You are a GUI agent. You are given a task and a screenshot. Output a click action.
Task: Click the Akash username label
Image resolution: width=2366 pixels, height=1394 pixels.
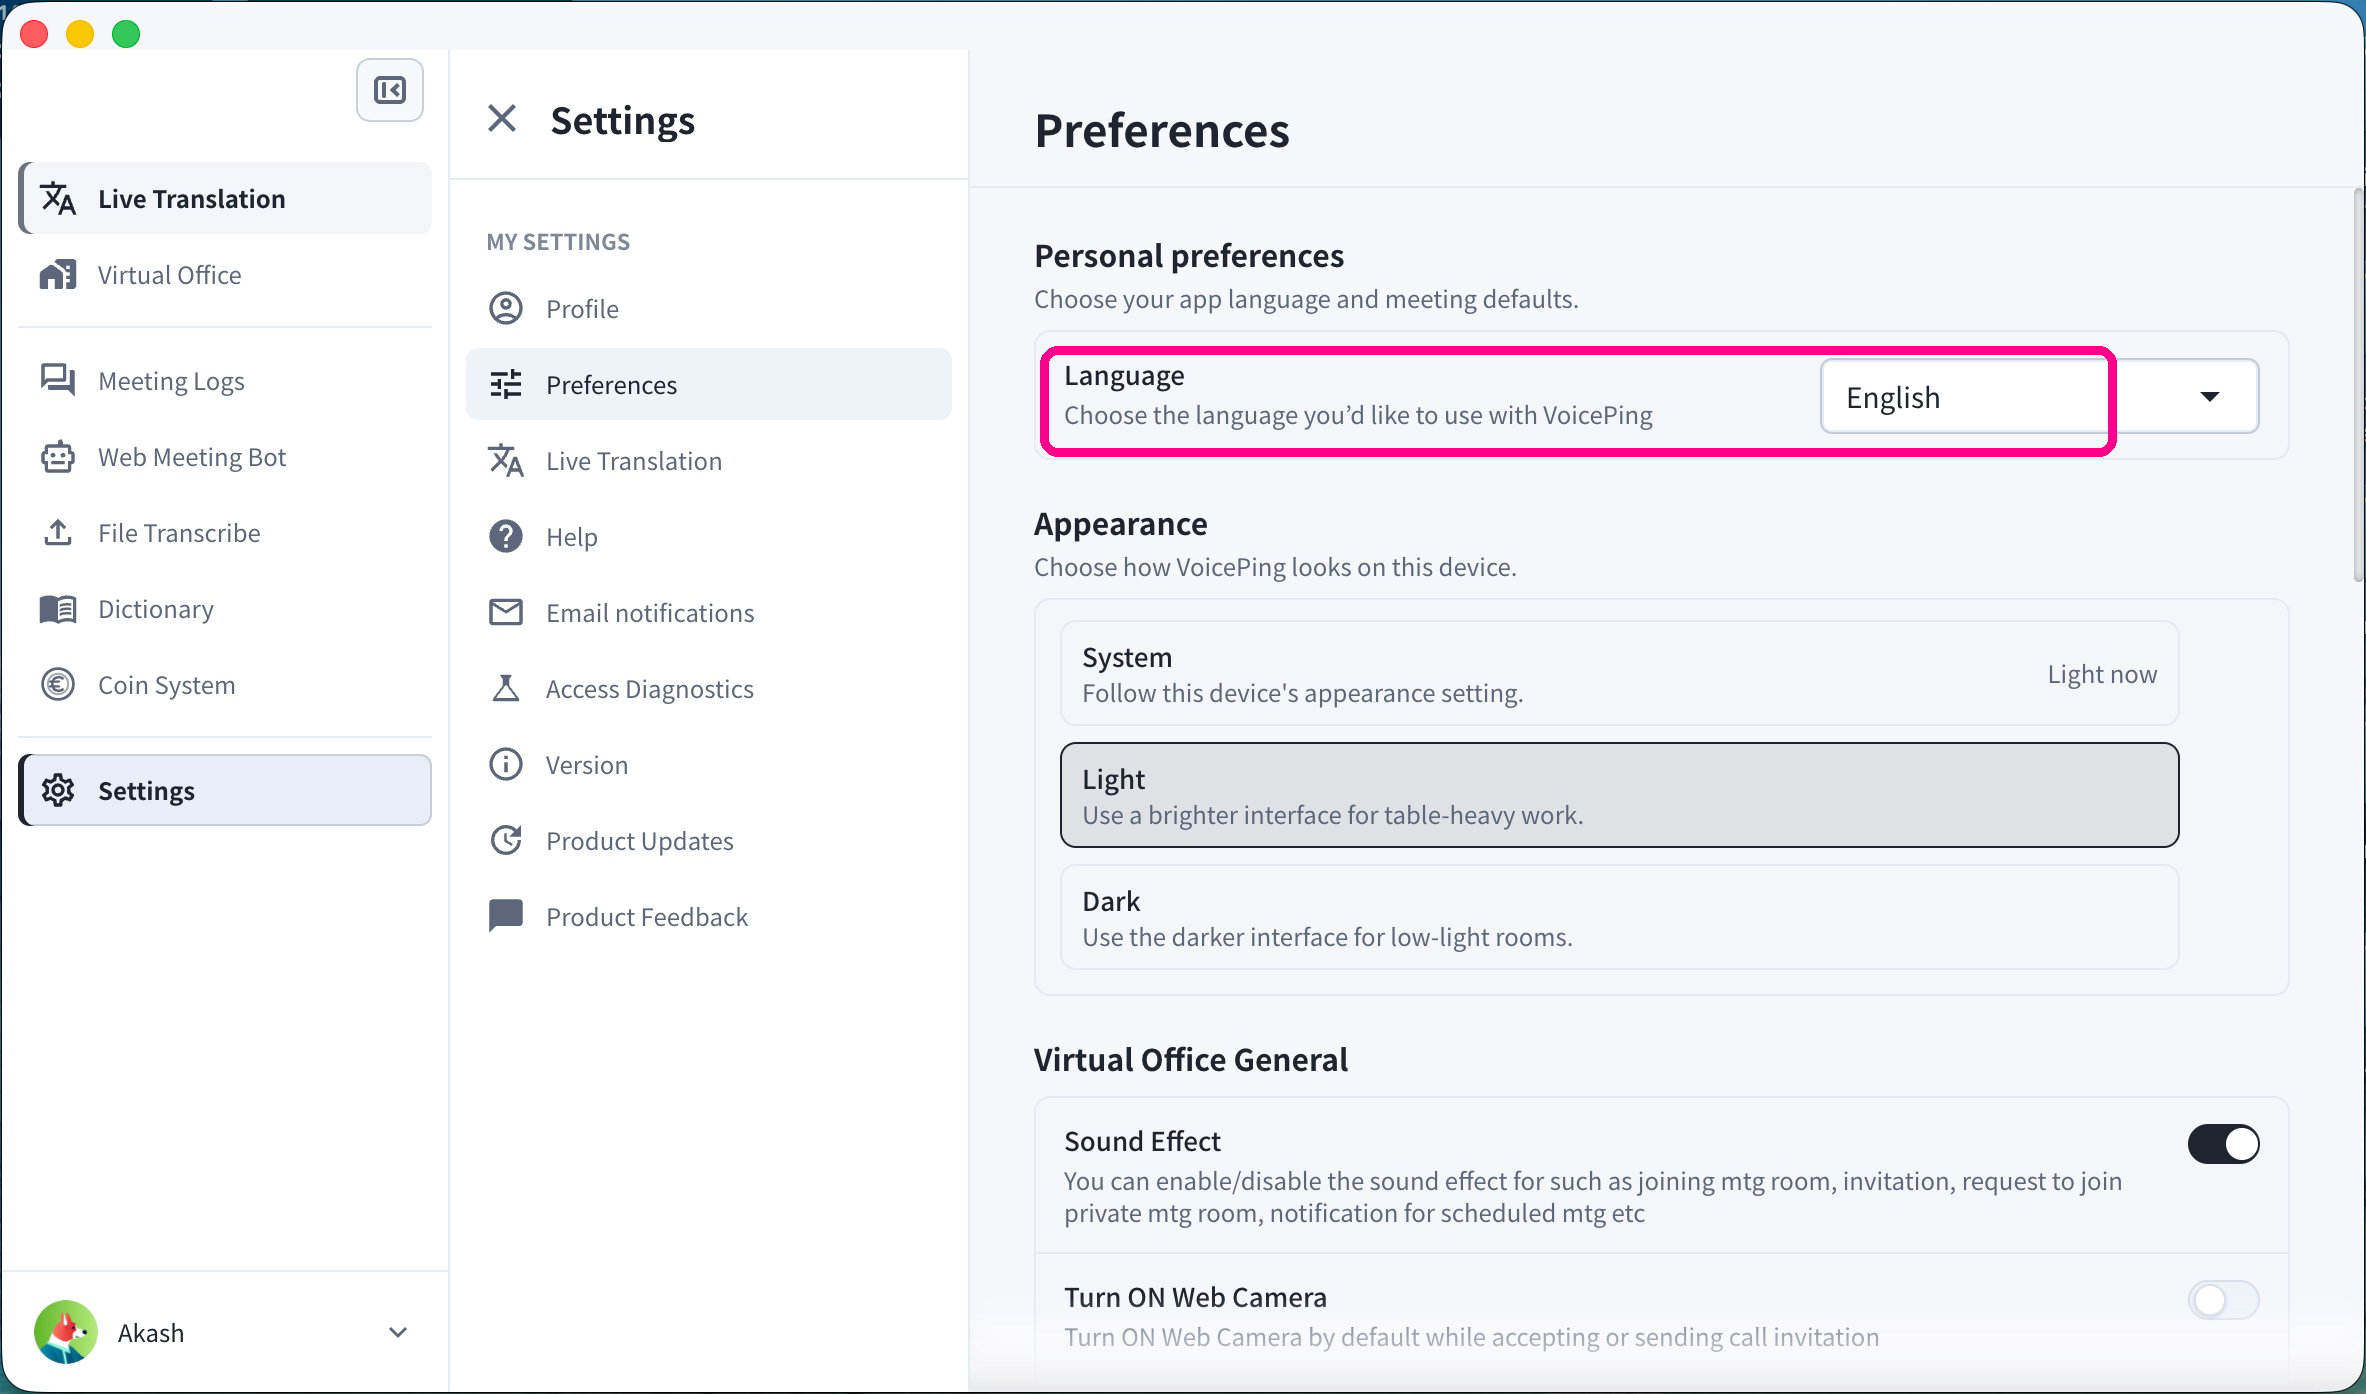tap(151, 1333)
